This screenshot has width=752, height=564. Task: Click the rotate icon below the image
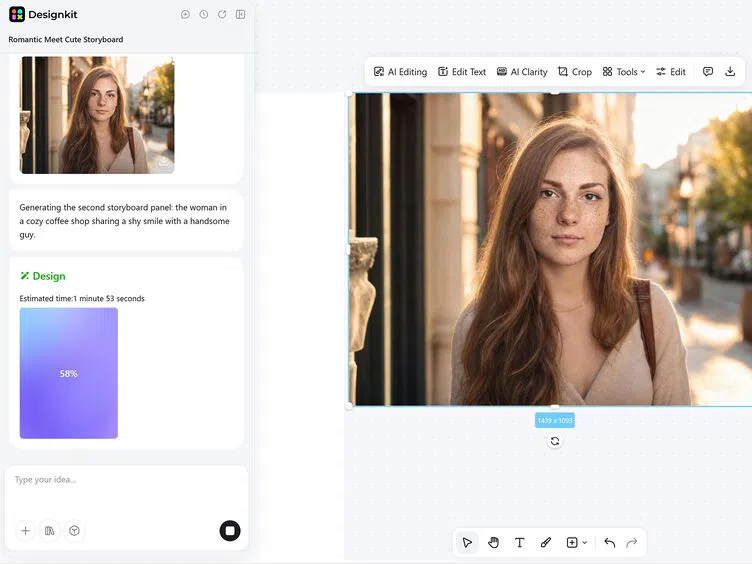[555, 441]
